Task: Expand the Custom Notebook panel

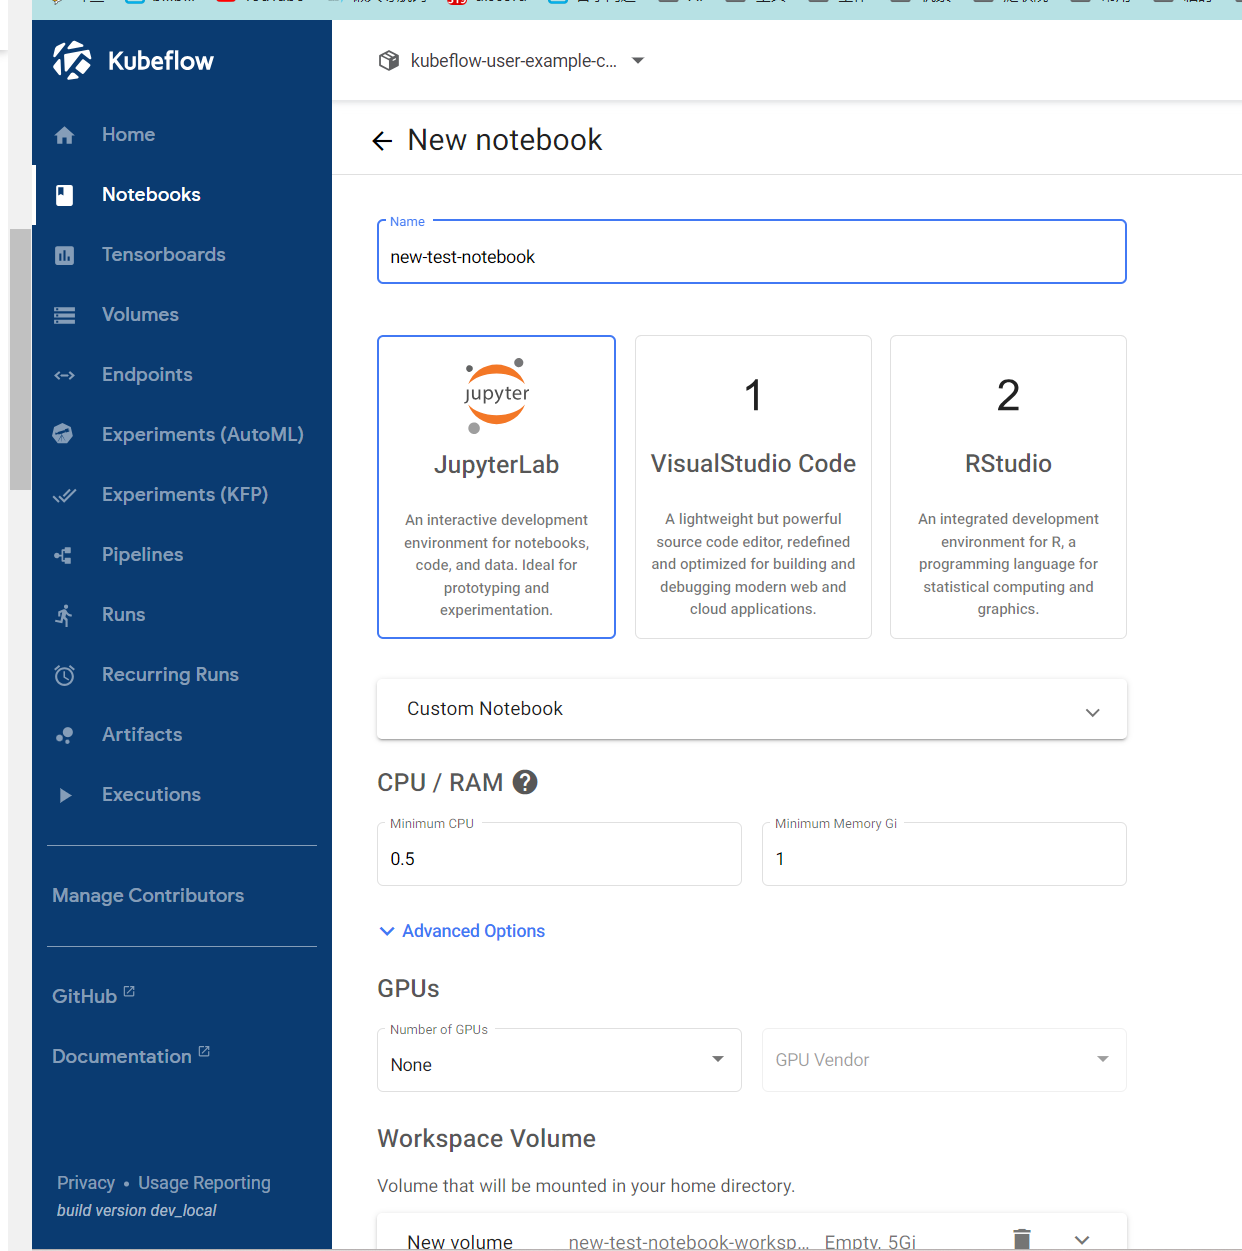Action: (x=752, y=709)
